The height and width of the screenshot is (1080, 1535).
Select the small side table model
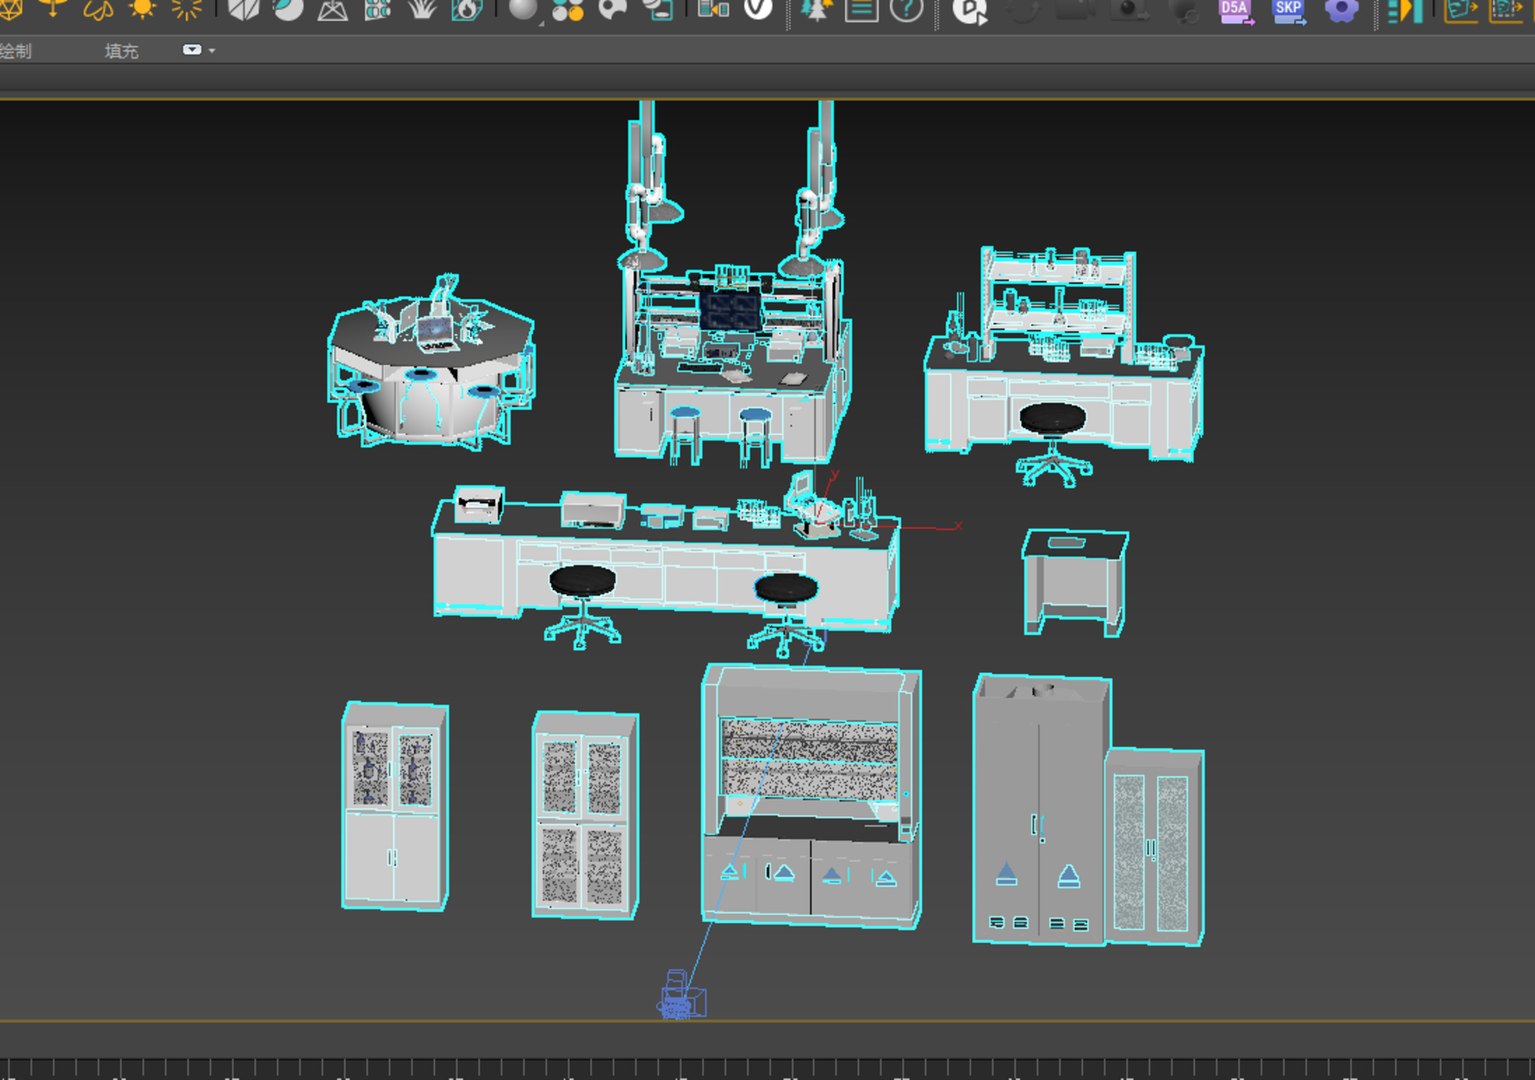(1075, 582)
